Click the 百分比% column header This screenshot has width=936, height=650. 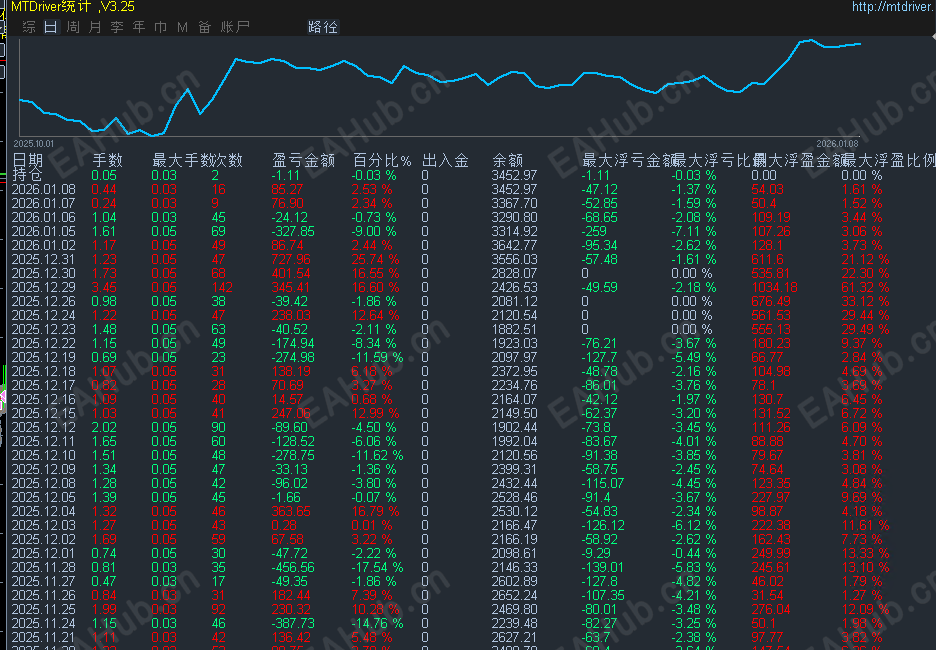381,160
